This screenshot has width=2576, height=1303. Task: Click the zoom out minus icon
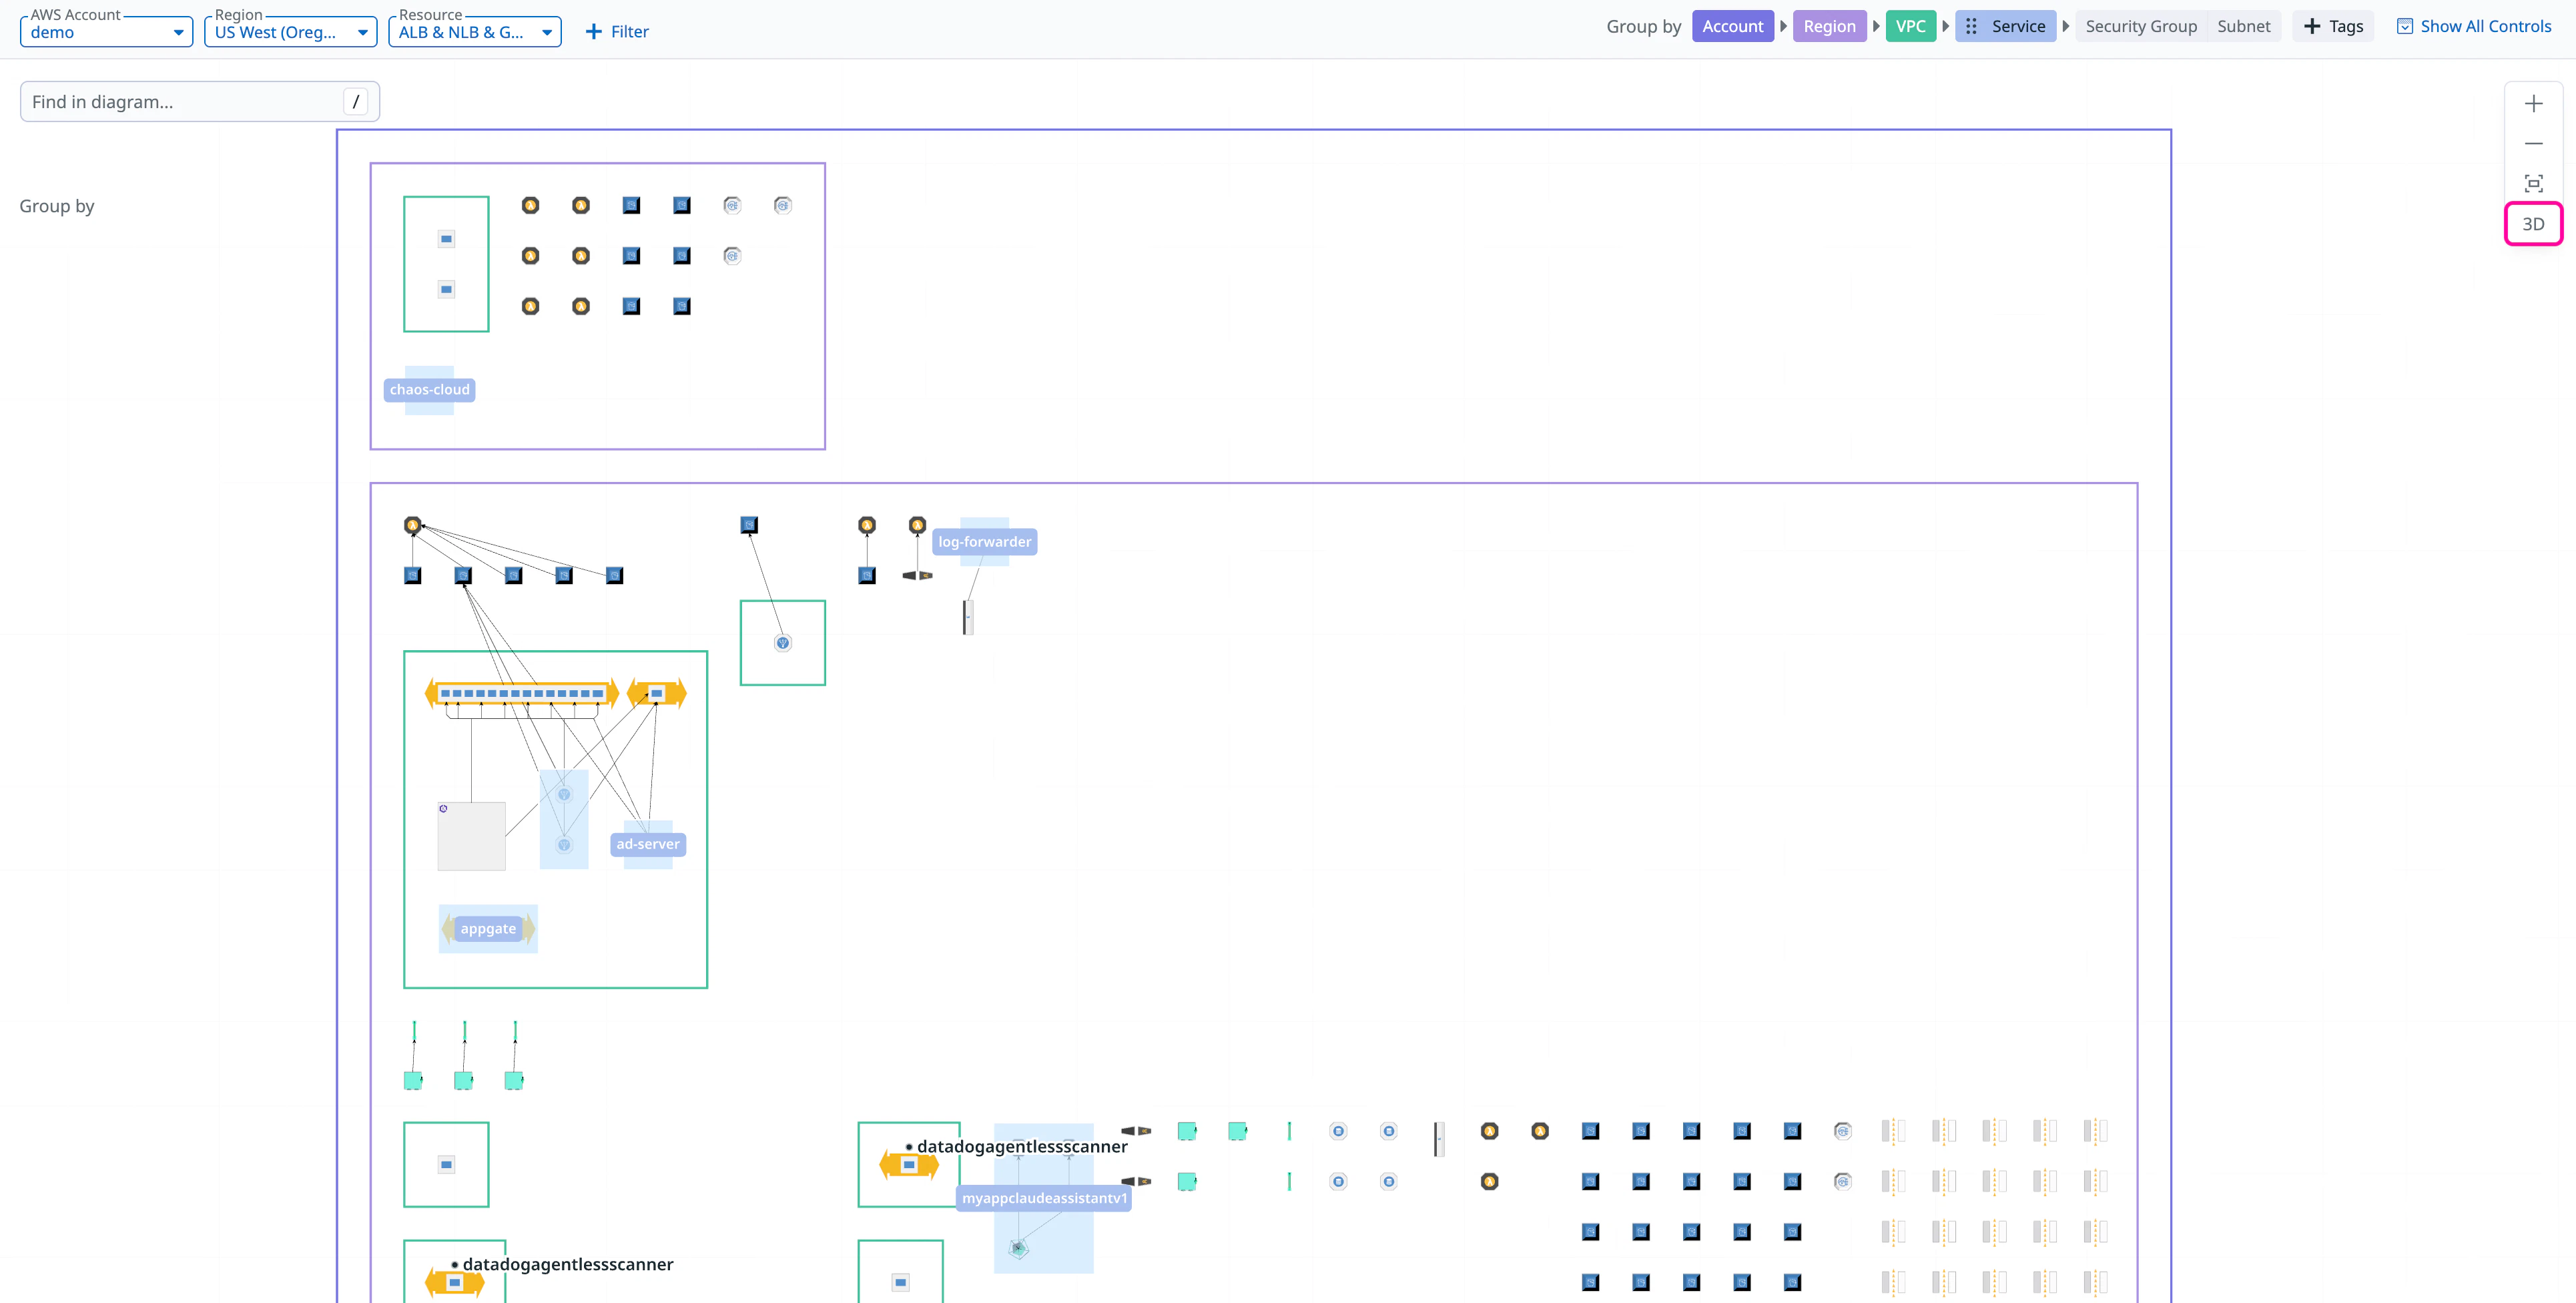pyautogui.click(x=2533, y=144)
